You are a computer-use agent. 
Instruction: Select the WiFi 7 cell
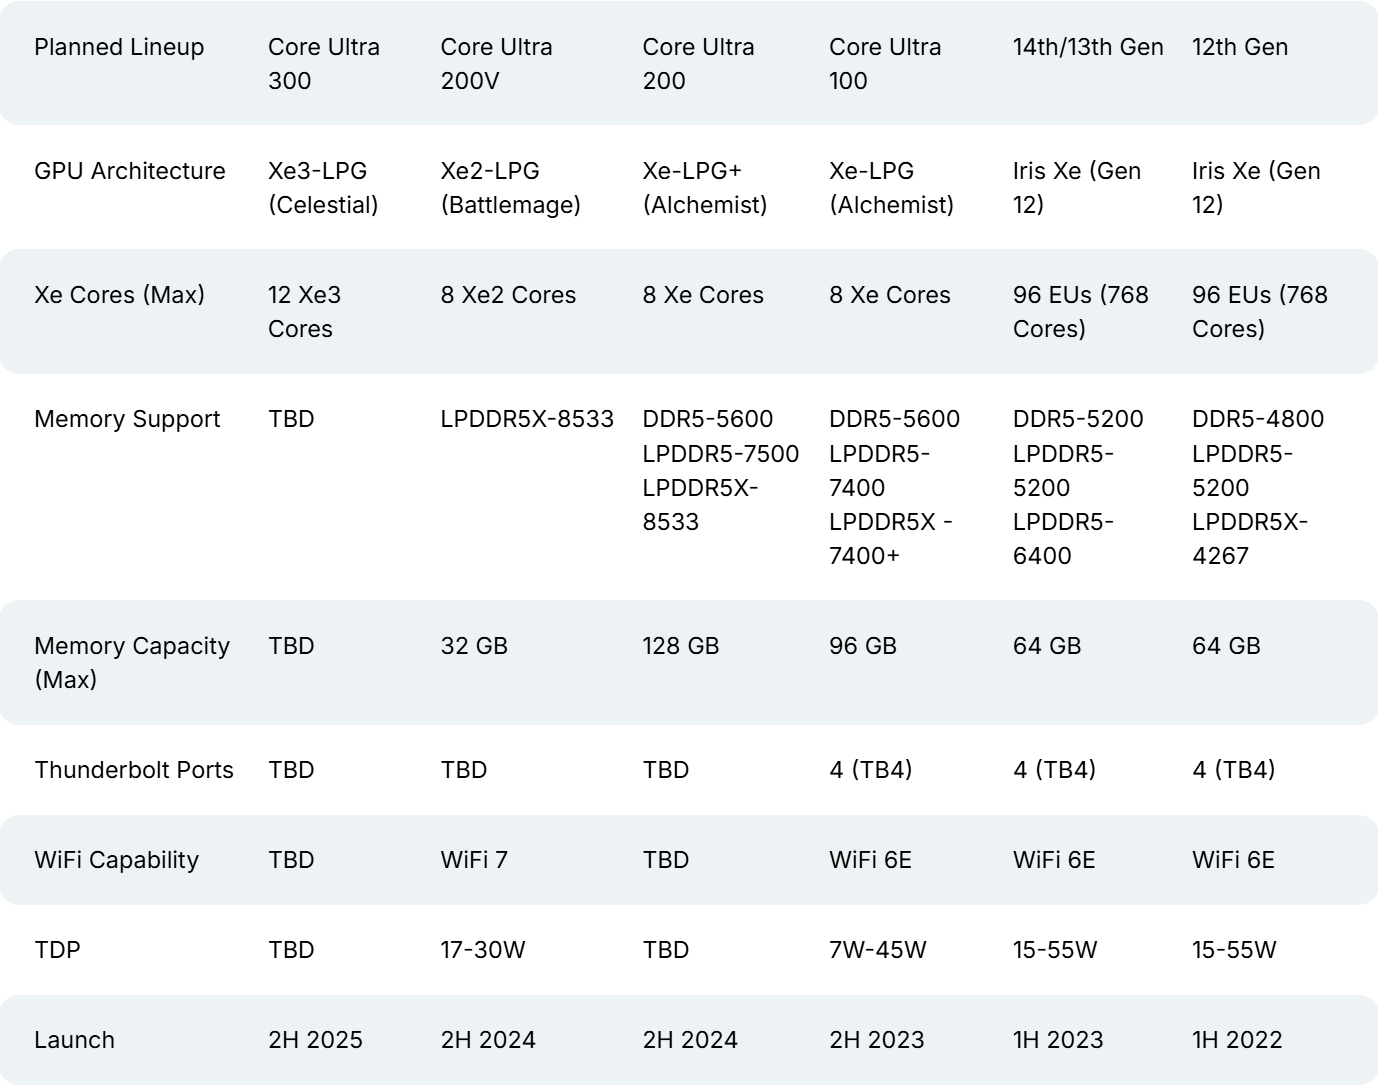click(474, 860)
